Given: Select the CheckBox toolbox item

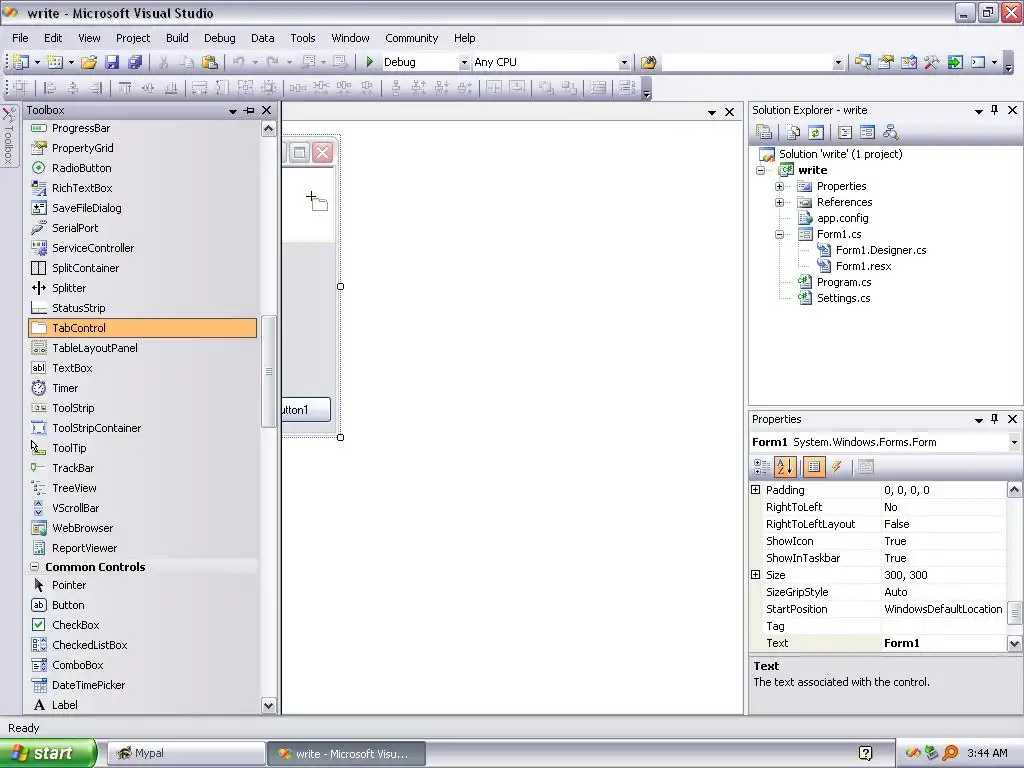Looking at the screenshot, I should (142, 625).
